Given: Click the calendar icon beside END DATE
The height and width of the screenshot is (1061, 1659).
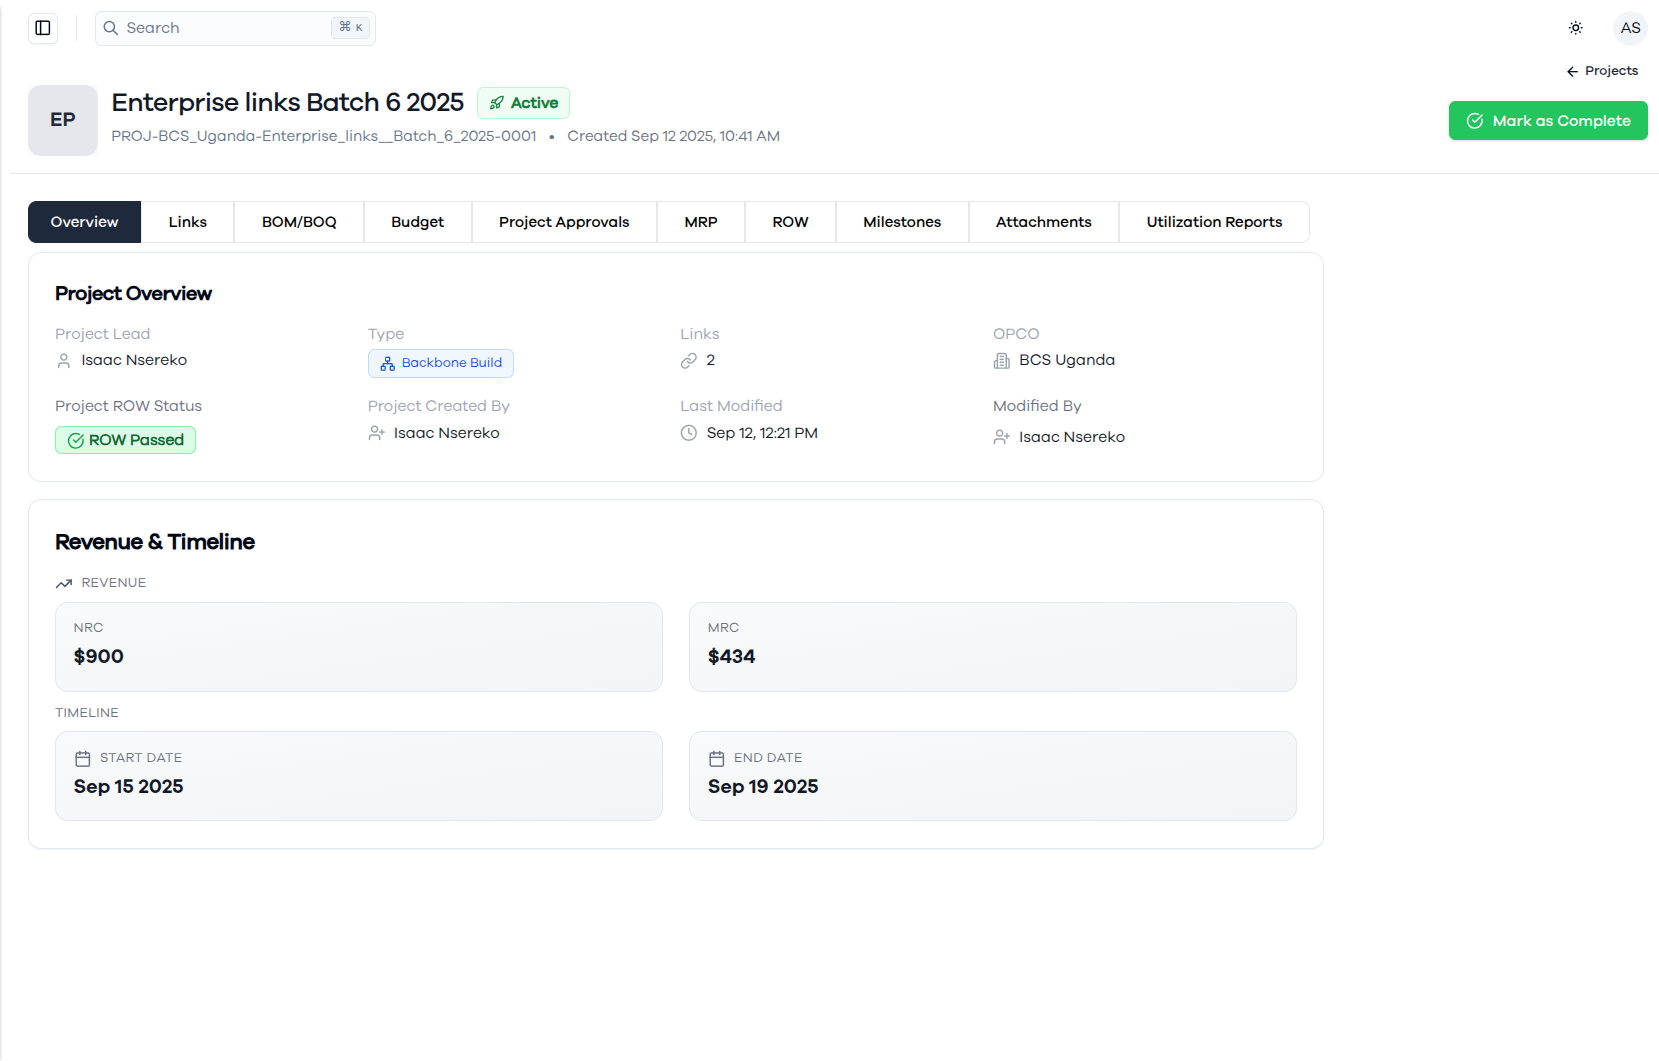Looking at the screenshot, I should pyautogui.click(x=716, y=759).
